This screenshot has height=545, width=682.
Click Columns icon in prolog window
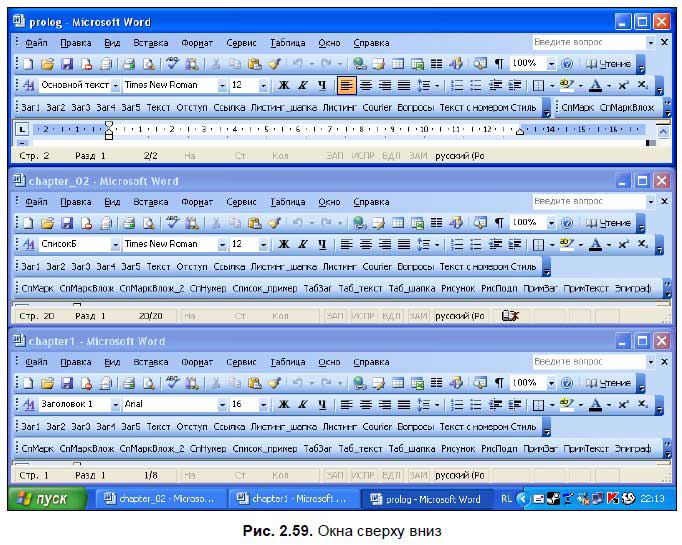tap(436, 64)
